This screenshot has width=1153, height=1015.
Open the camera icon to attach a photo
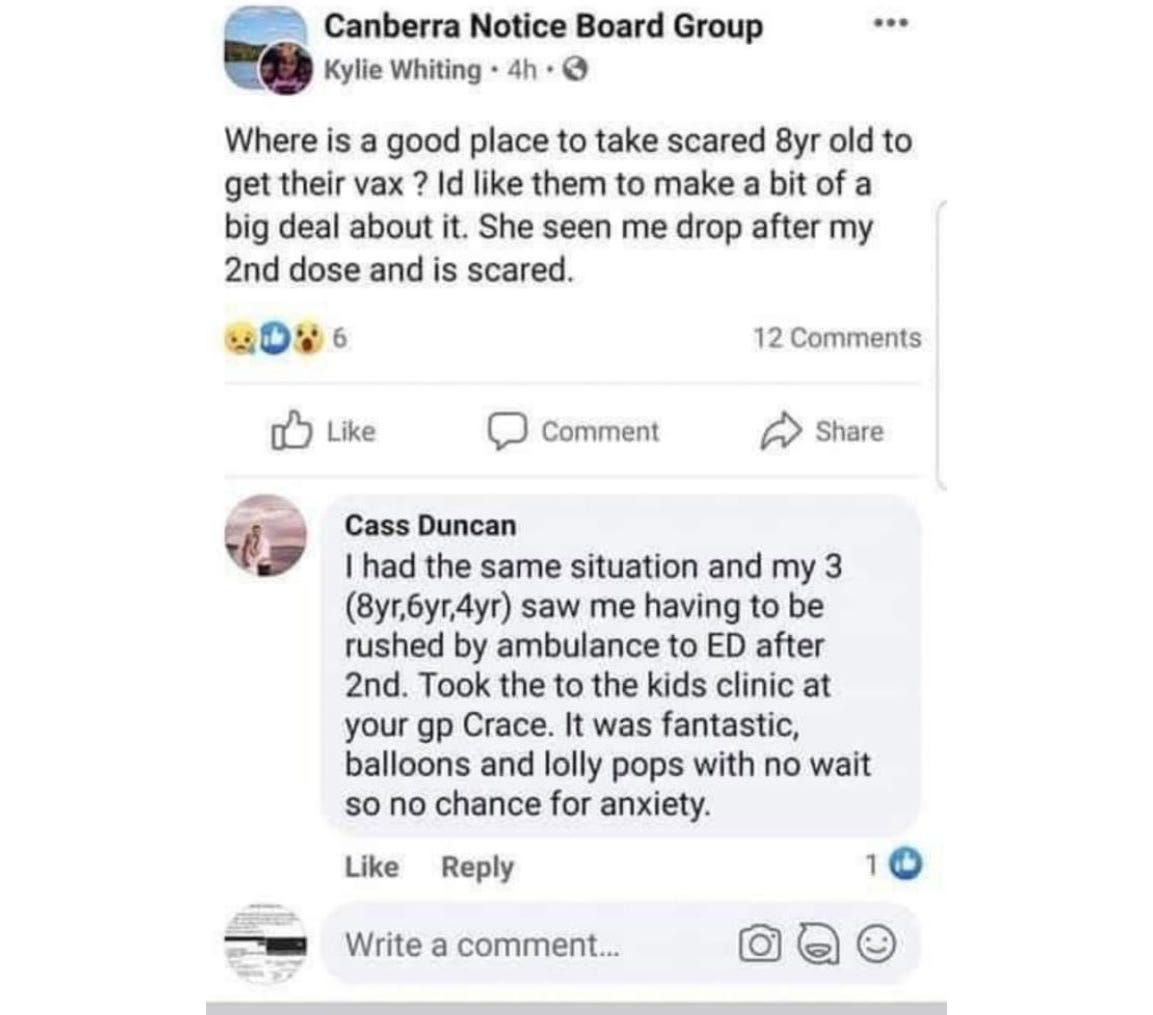click(x=760, y=944)
